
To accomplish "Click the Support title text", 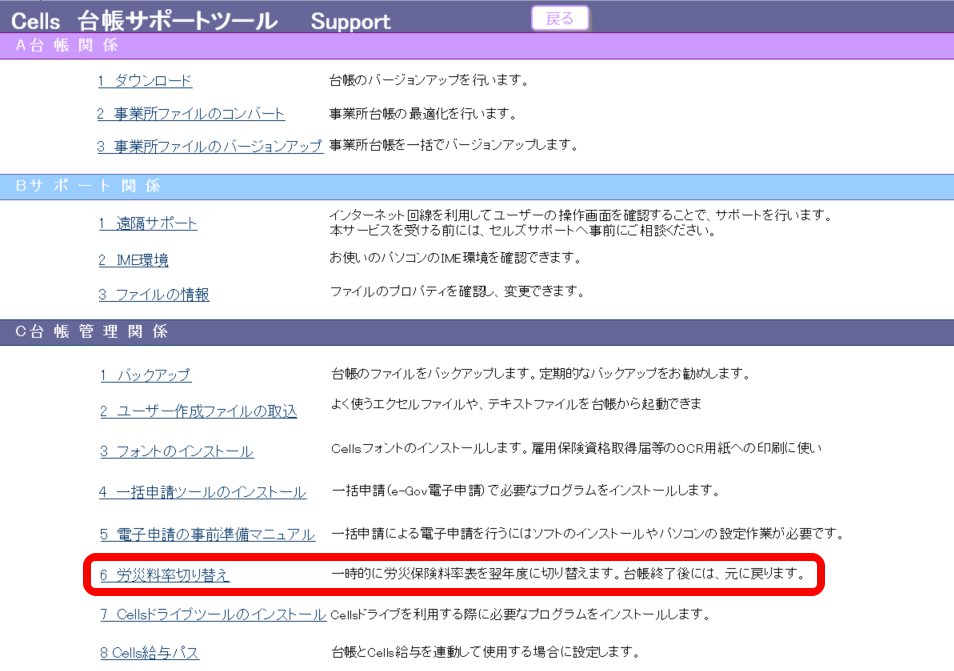I will point(350,22).
